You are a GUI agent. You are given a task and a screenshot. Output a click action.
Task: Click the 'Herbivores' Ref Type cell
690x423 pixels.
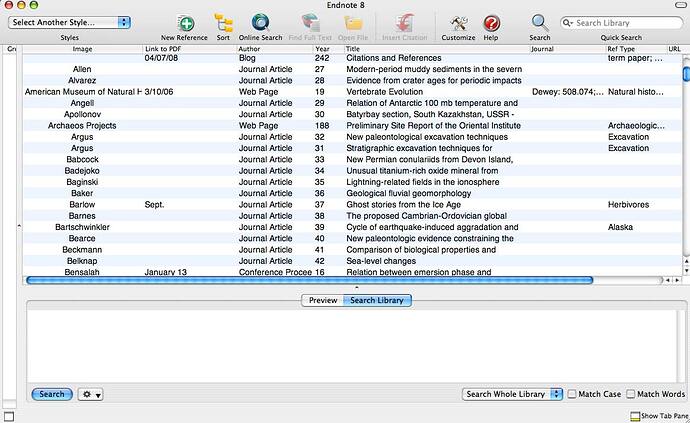(628, 205)
